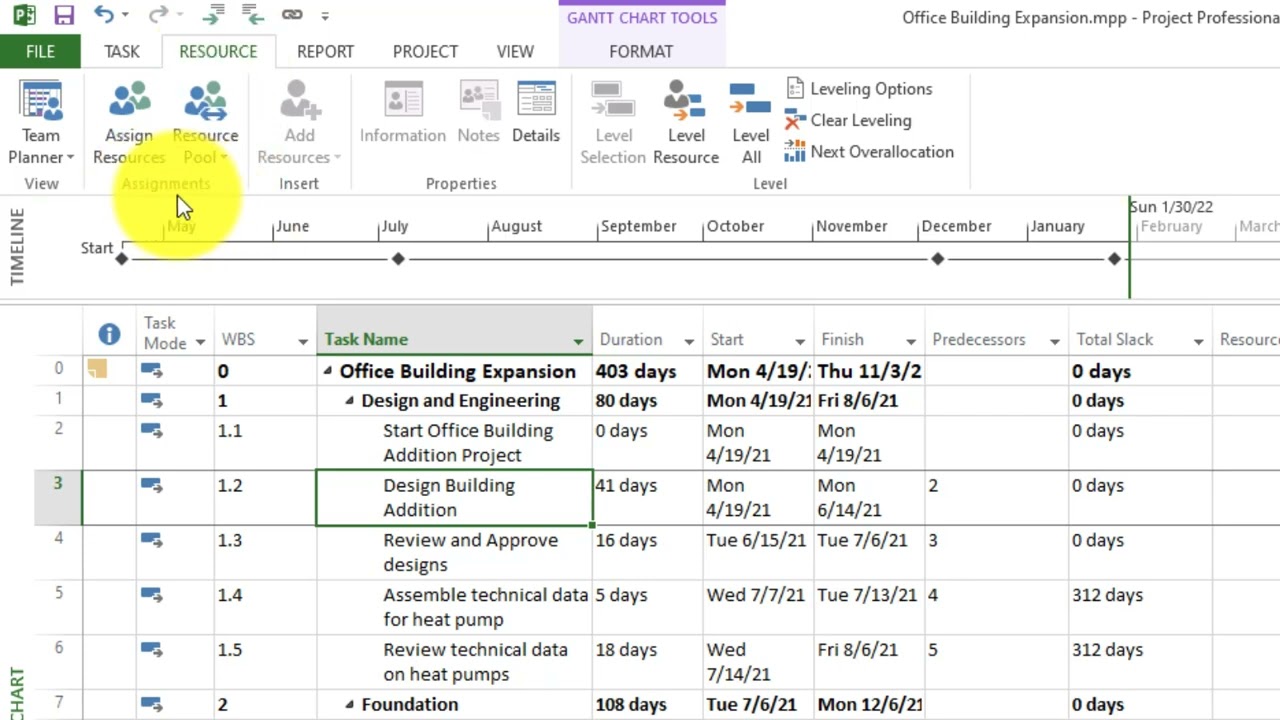Screen dimensions: 1280x720
Task: Switch to the VIEW tab
Action: click(x=515, y=51)
